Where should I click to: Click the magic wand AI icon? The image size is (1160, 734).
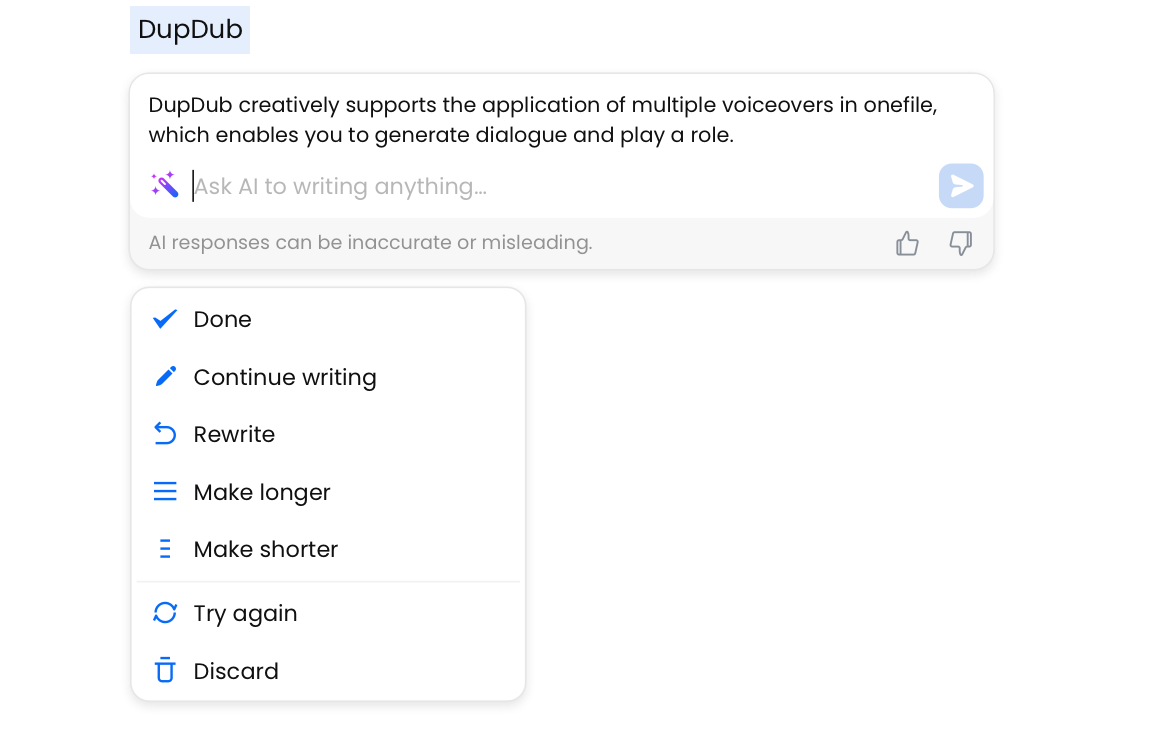[165, 185]
